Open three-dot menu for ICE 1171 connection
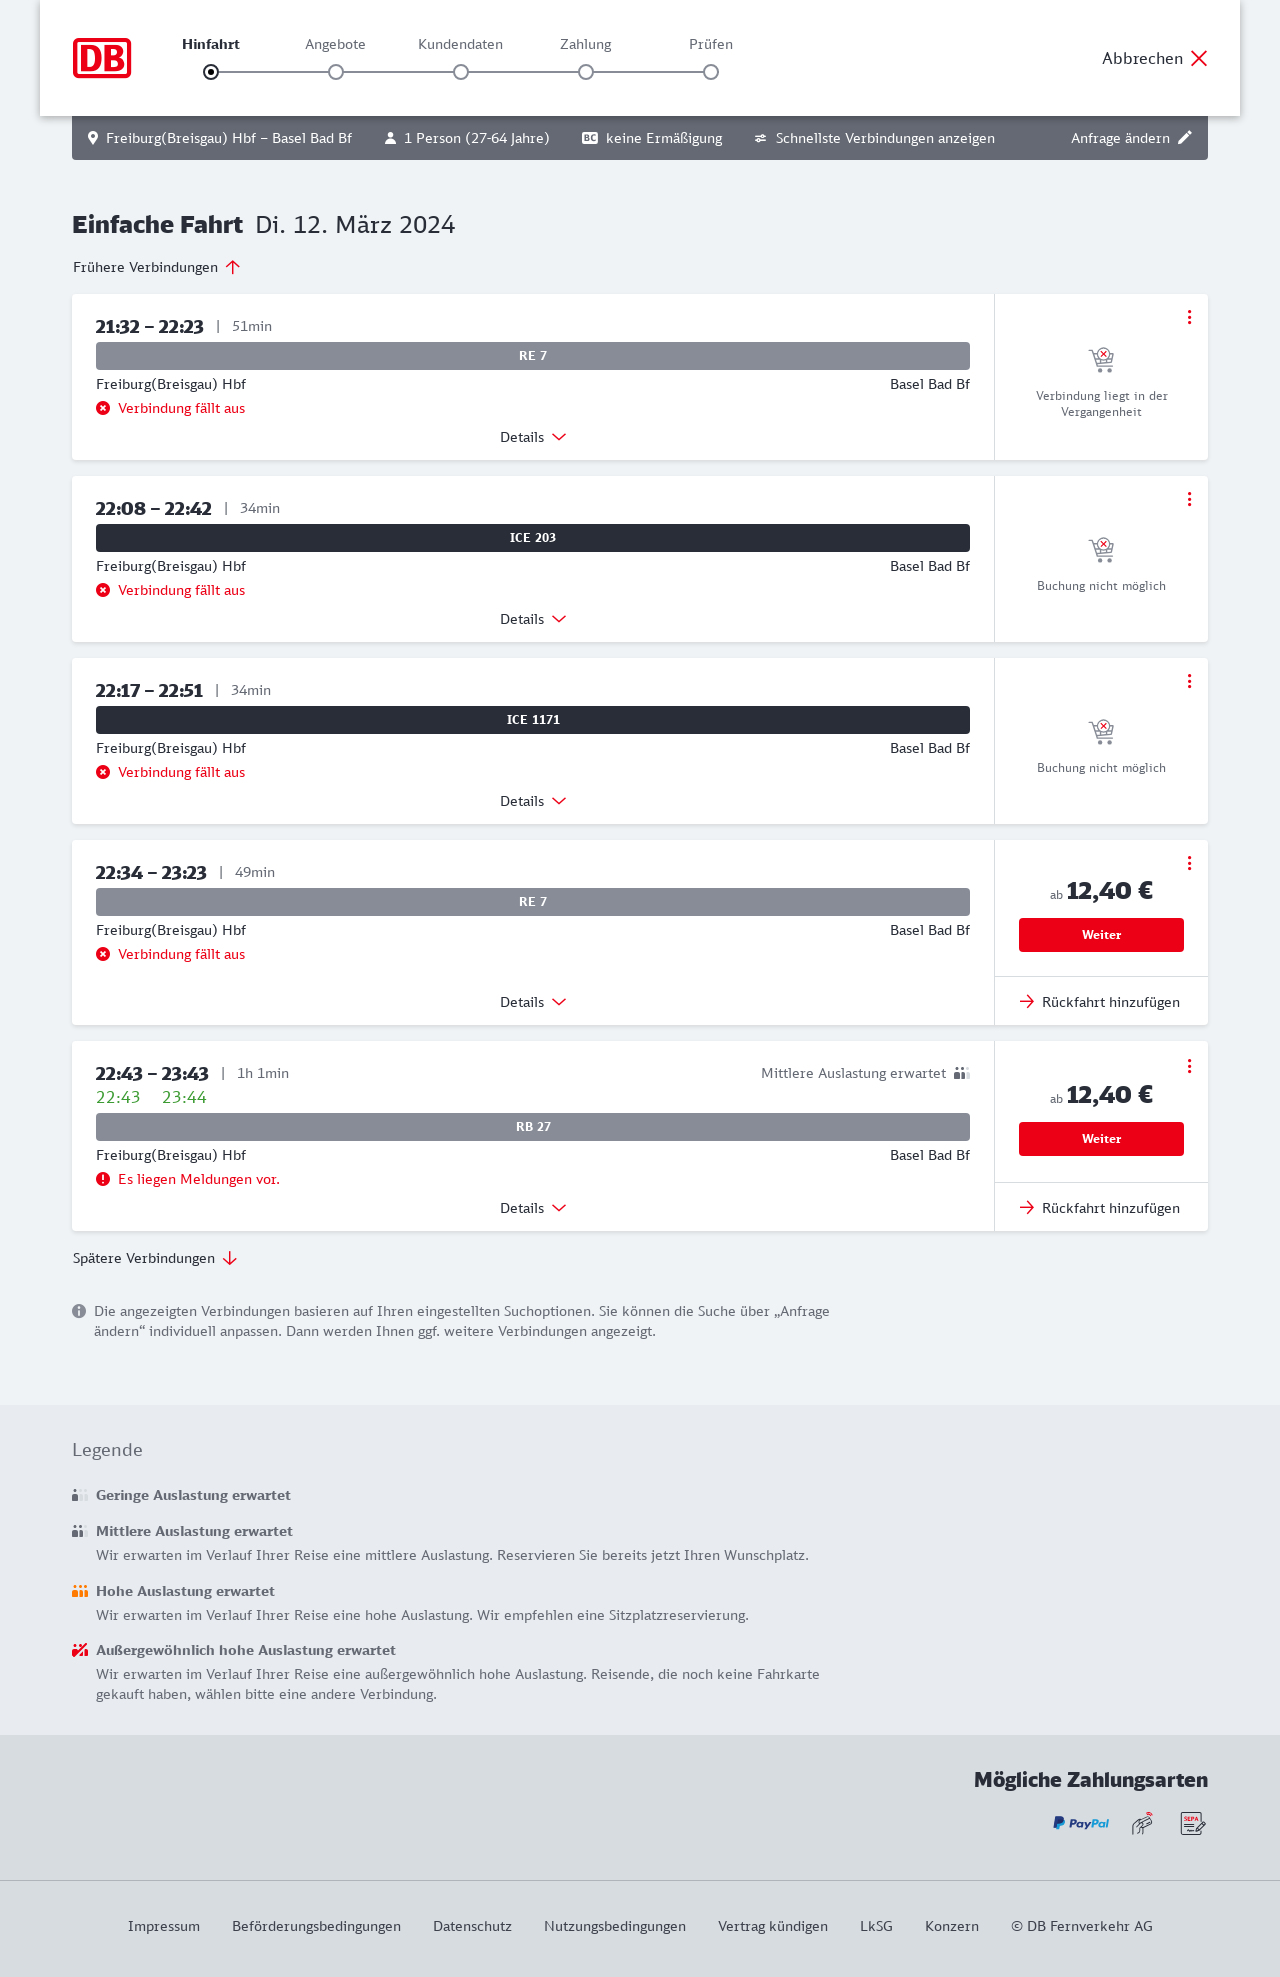The width and height of the screenshot is (1280, 1977). [x=1189, y=681]
